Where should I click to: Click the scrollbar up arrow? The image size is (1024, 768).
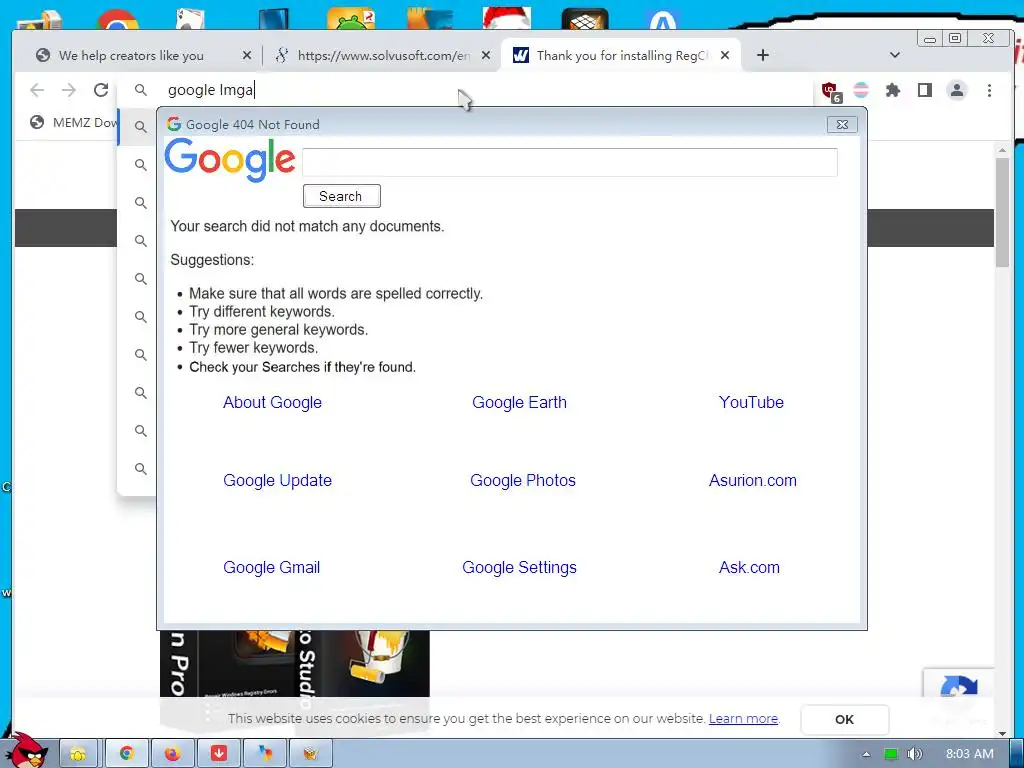[x=1002, y=150]
